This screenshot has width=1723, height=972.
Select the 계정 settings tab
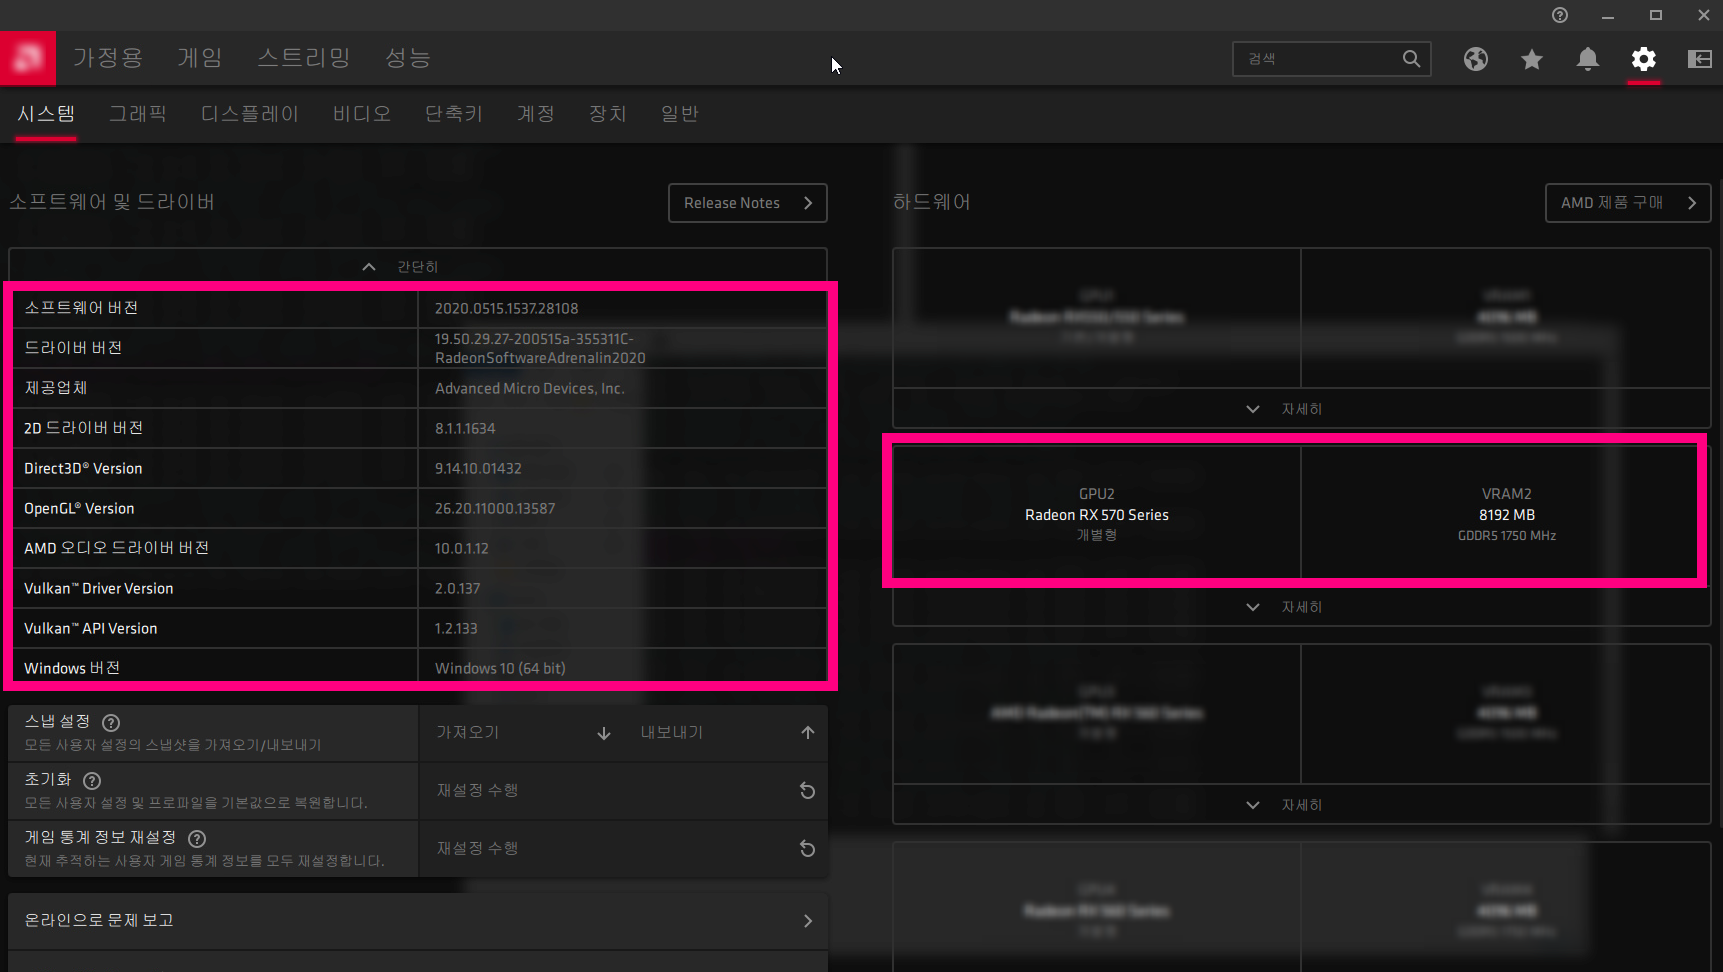[x=536, y=114]
